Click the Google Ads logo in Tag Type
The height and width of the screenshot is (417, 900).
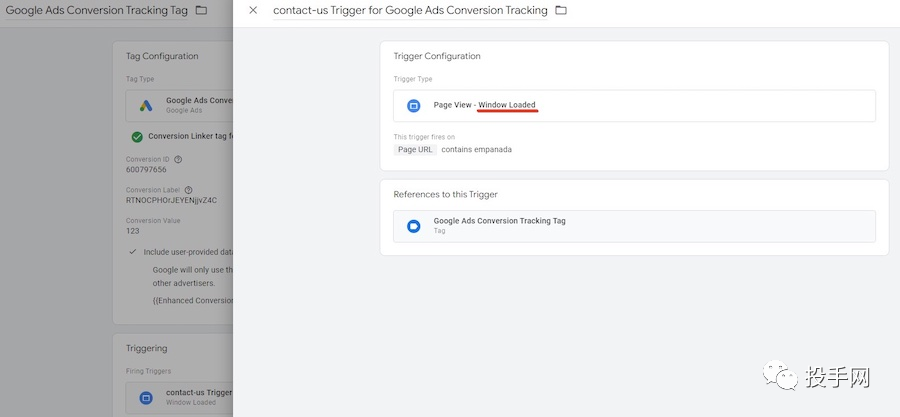point(145,106)
